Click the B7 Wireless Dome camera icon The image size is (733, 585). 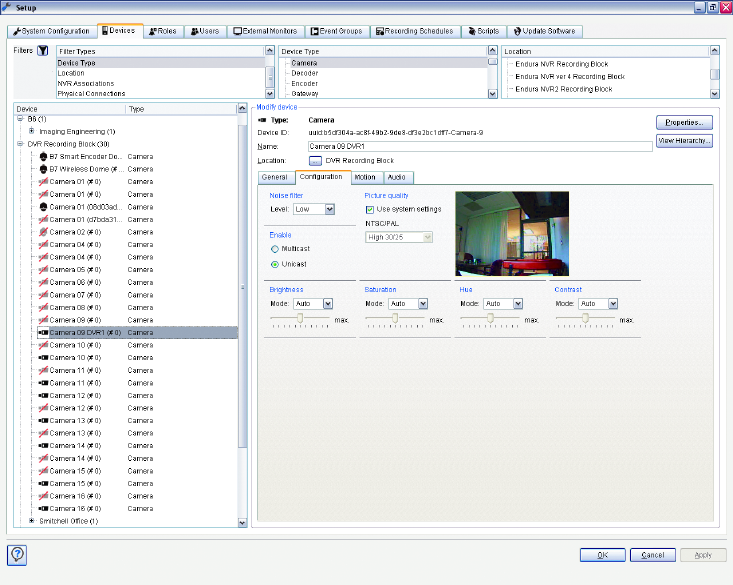point(43,169)
